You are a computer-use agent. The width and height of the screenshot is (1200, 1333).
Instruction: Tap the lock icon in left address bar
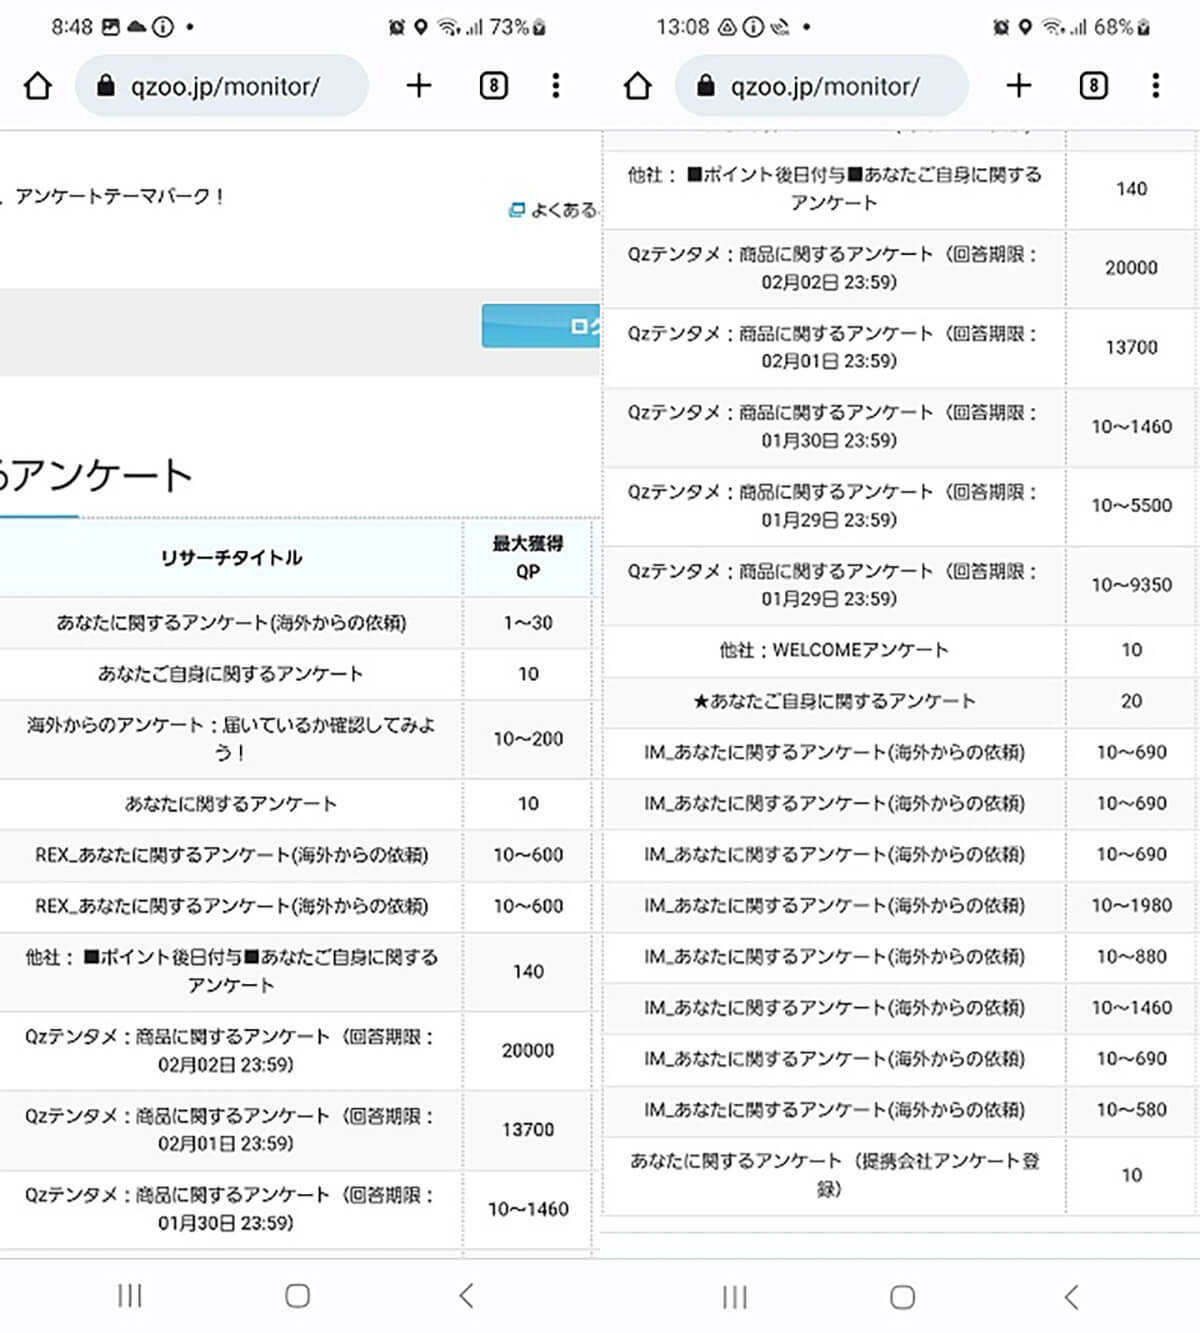point(106,86)
